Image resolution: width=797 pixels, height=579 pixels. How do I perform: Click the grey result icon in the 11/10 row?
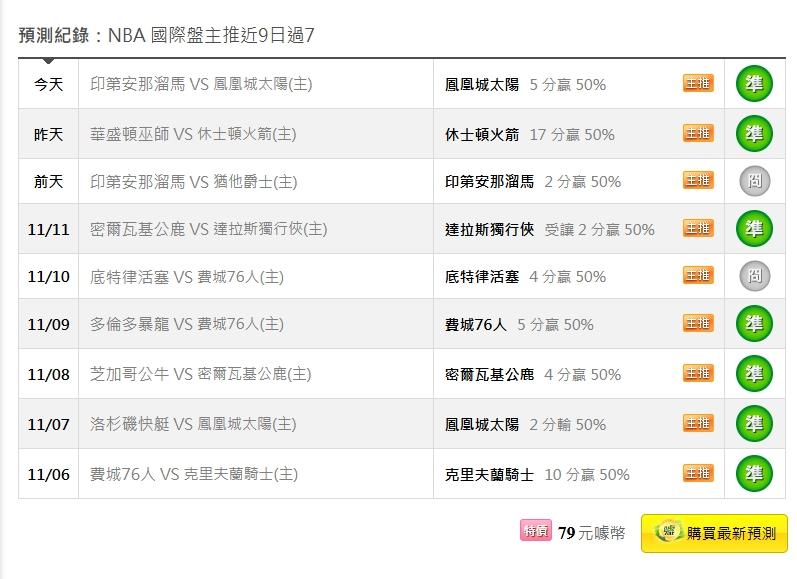(x=754, y=276)
